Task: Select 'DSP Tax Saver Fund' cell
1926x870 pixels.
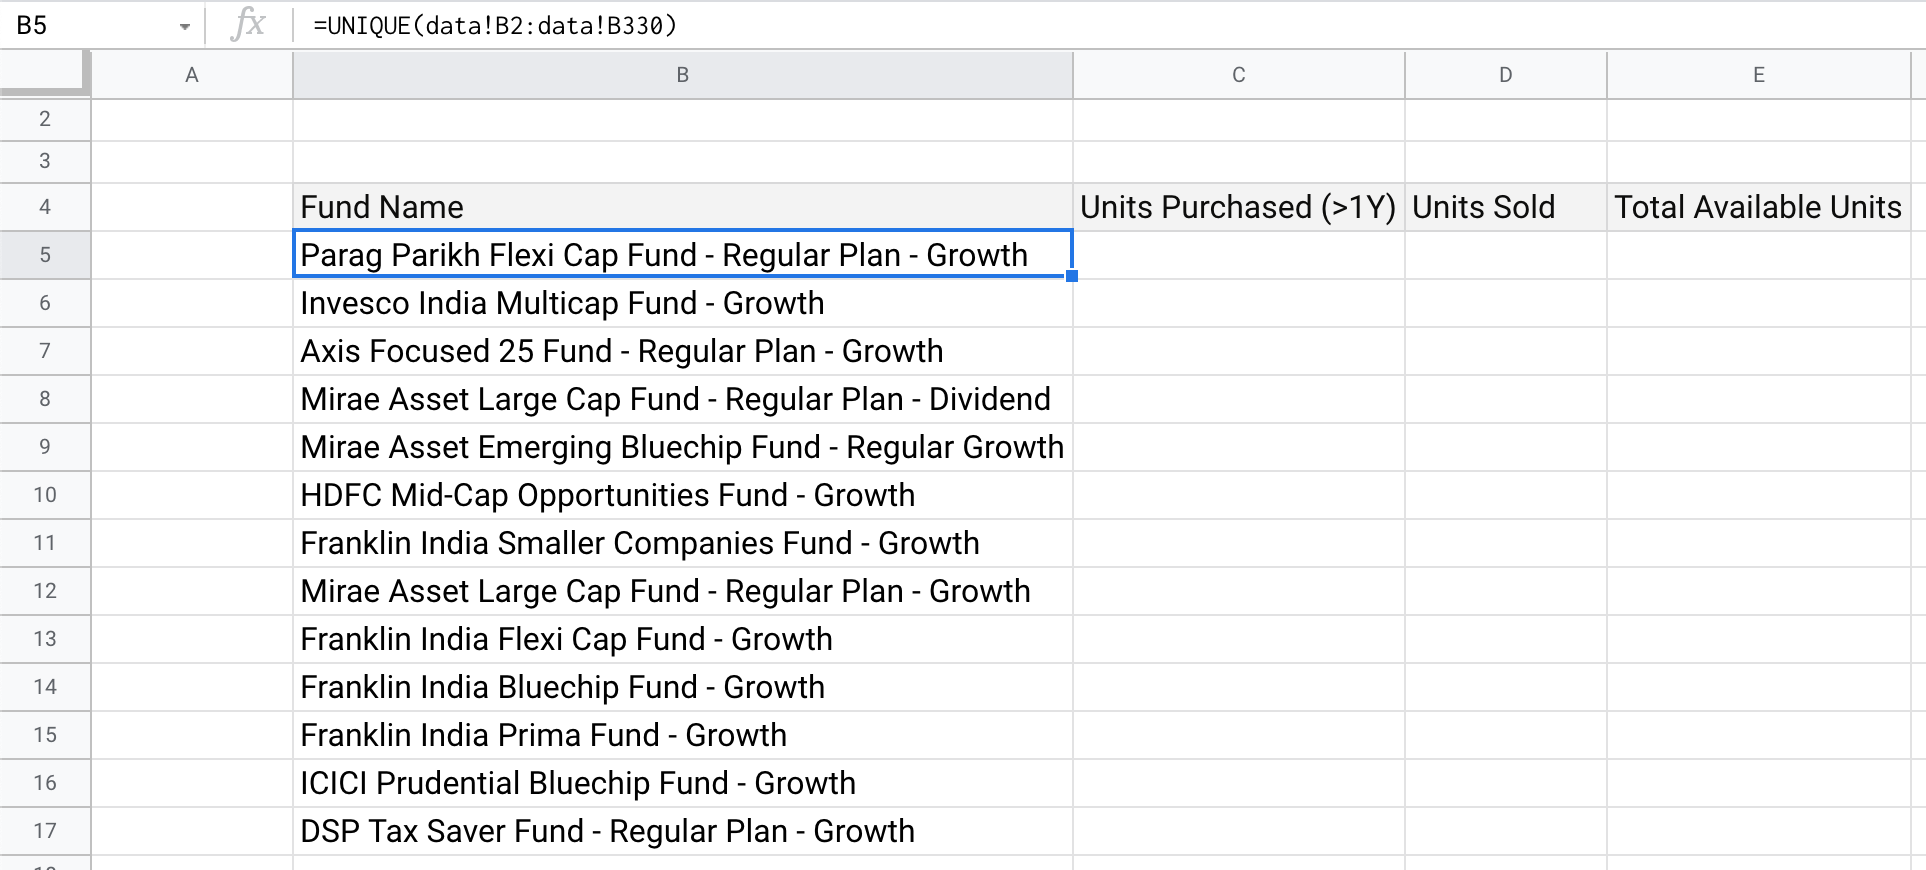Action: pos(683,831)
